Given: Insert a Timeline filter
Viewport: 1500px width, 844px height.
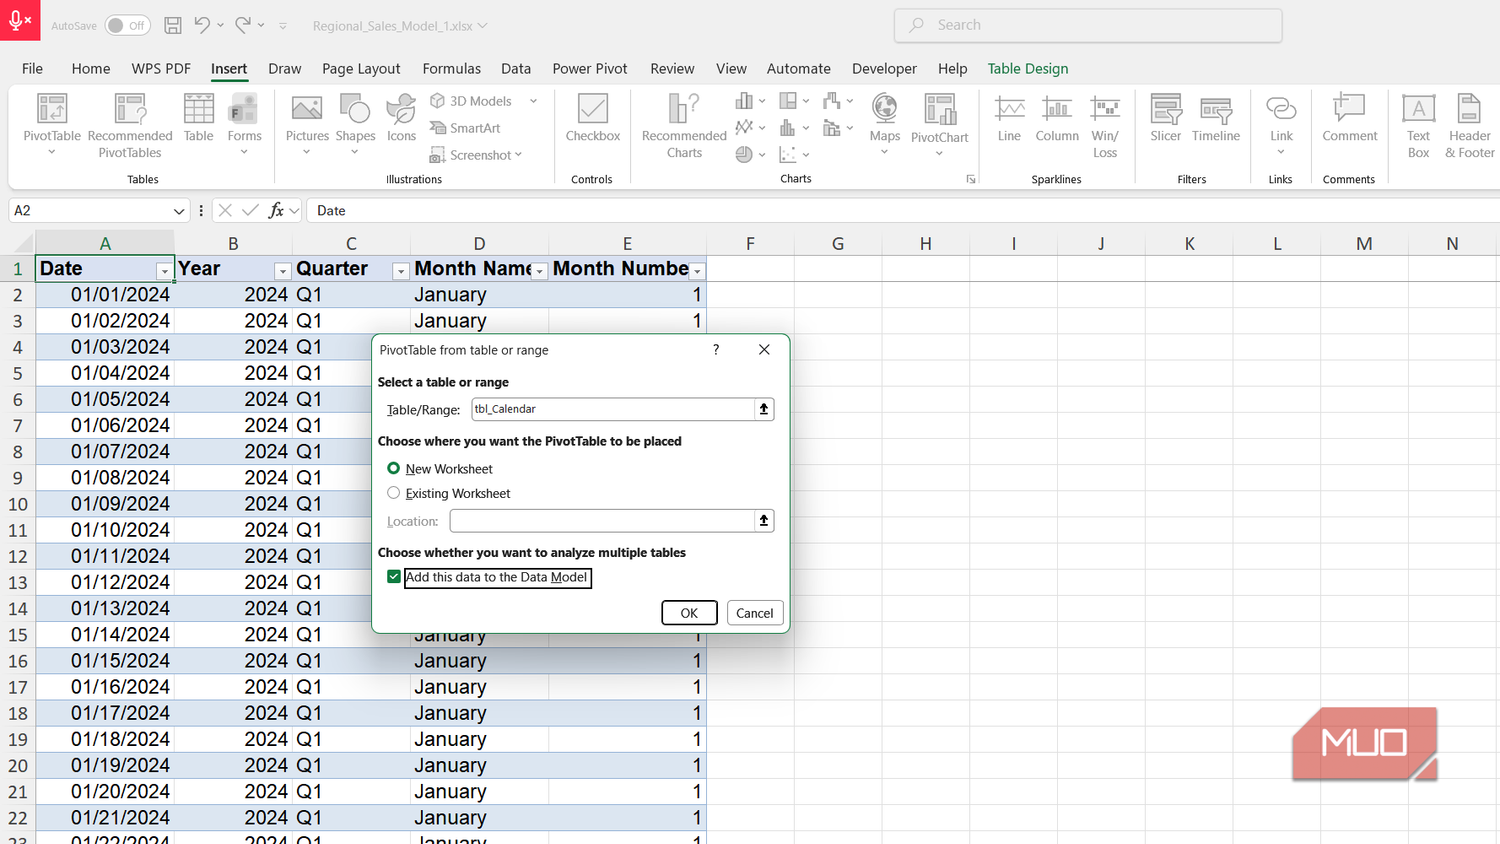Looking at the screenshot, I should pos(1216,118).
